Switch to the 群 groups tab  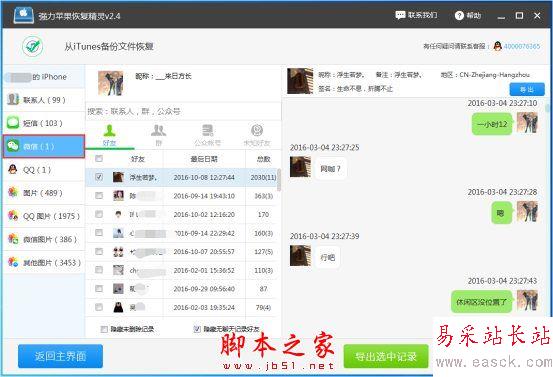click(158, 135)
